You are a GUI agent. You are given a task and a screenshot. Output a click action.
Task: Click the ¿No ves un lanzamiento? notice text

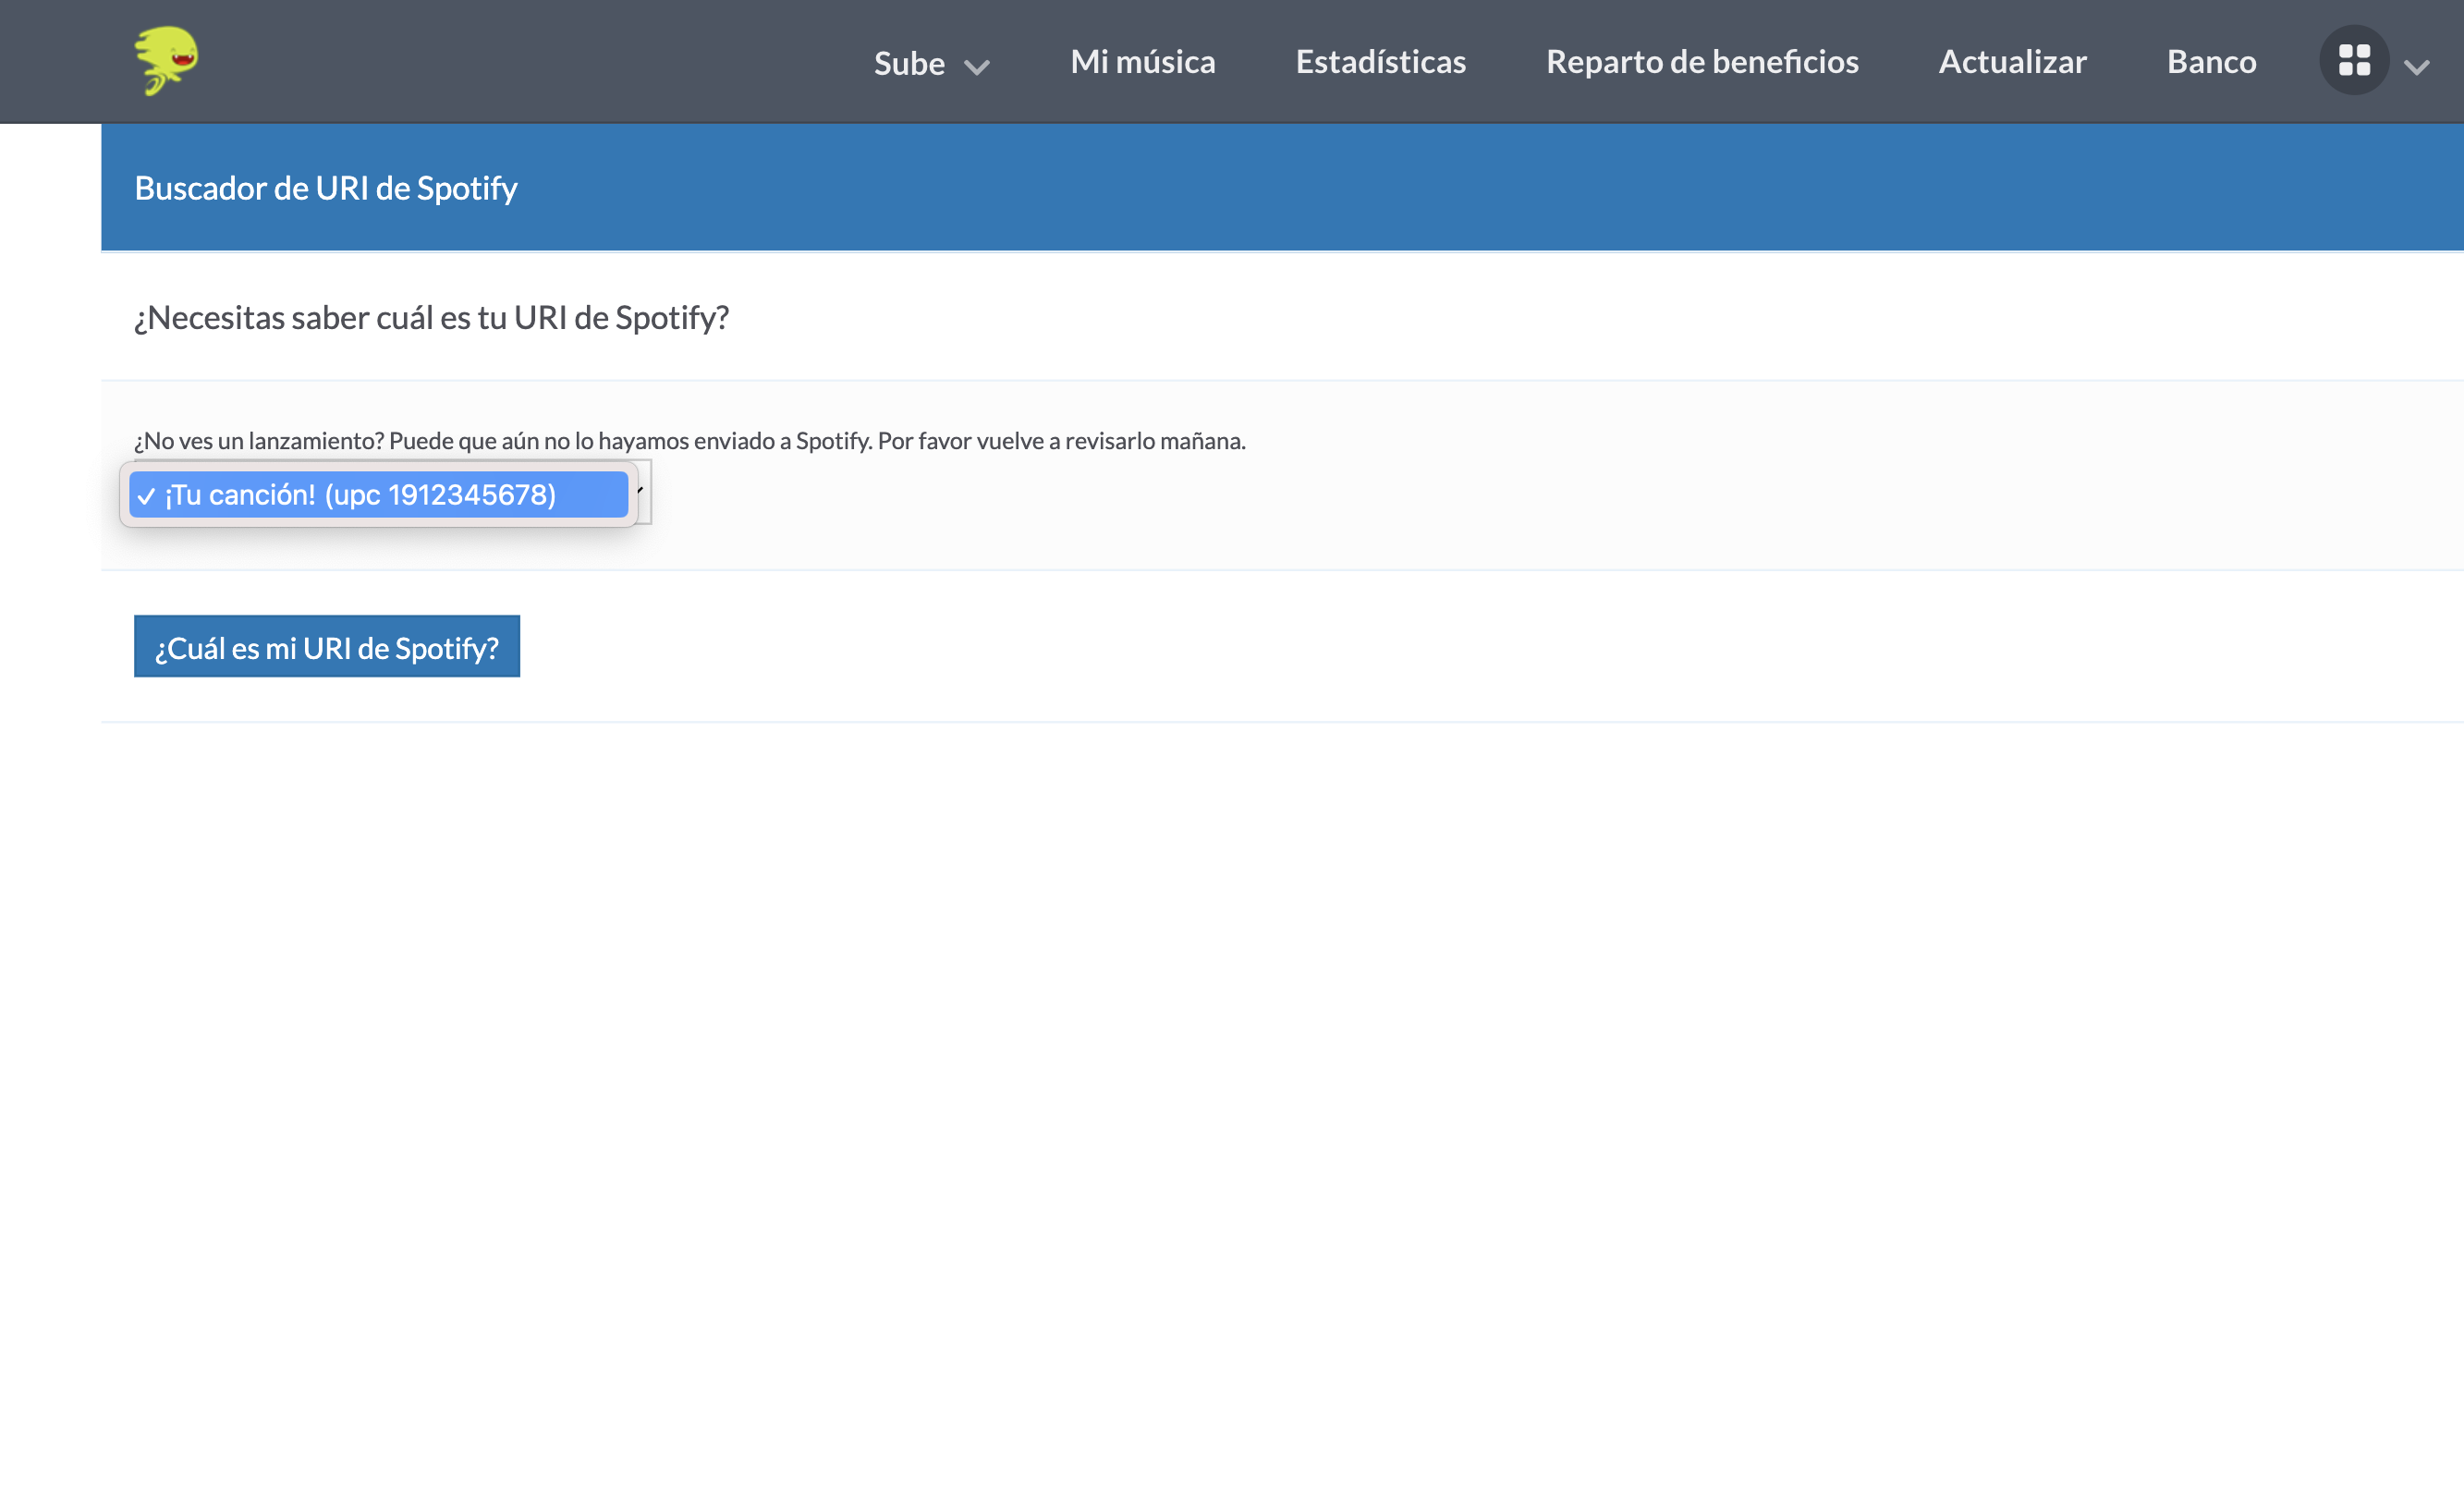click(x=690, y=441)
